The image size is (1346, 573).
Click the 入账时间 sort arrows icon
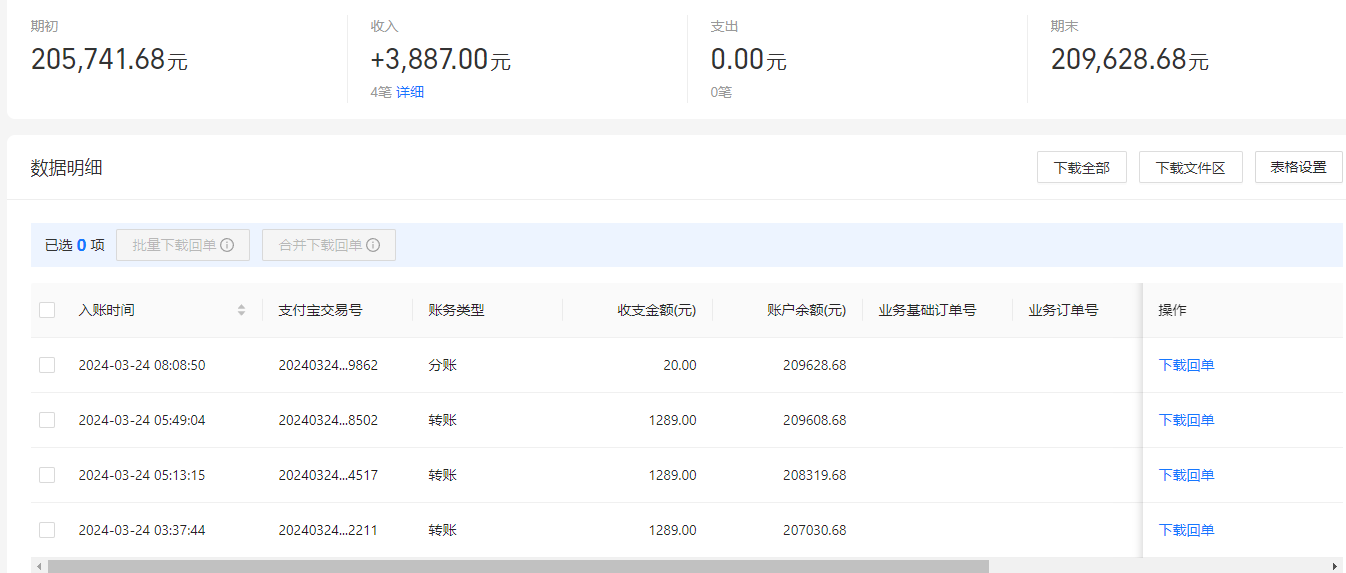[x=241, y=310]
